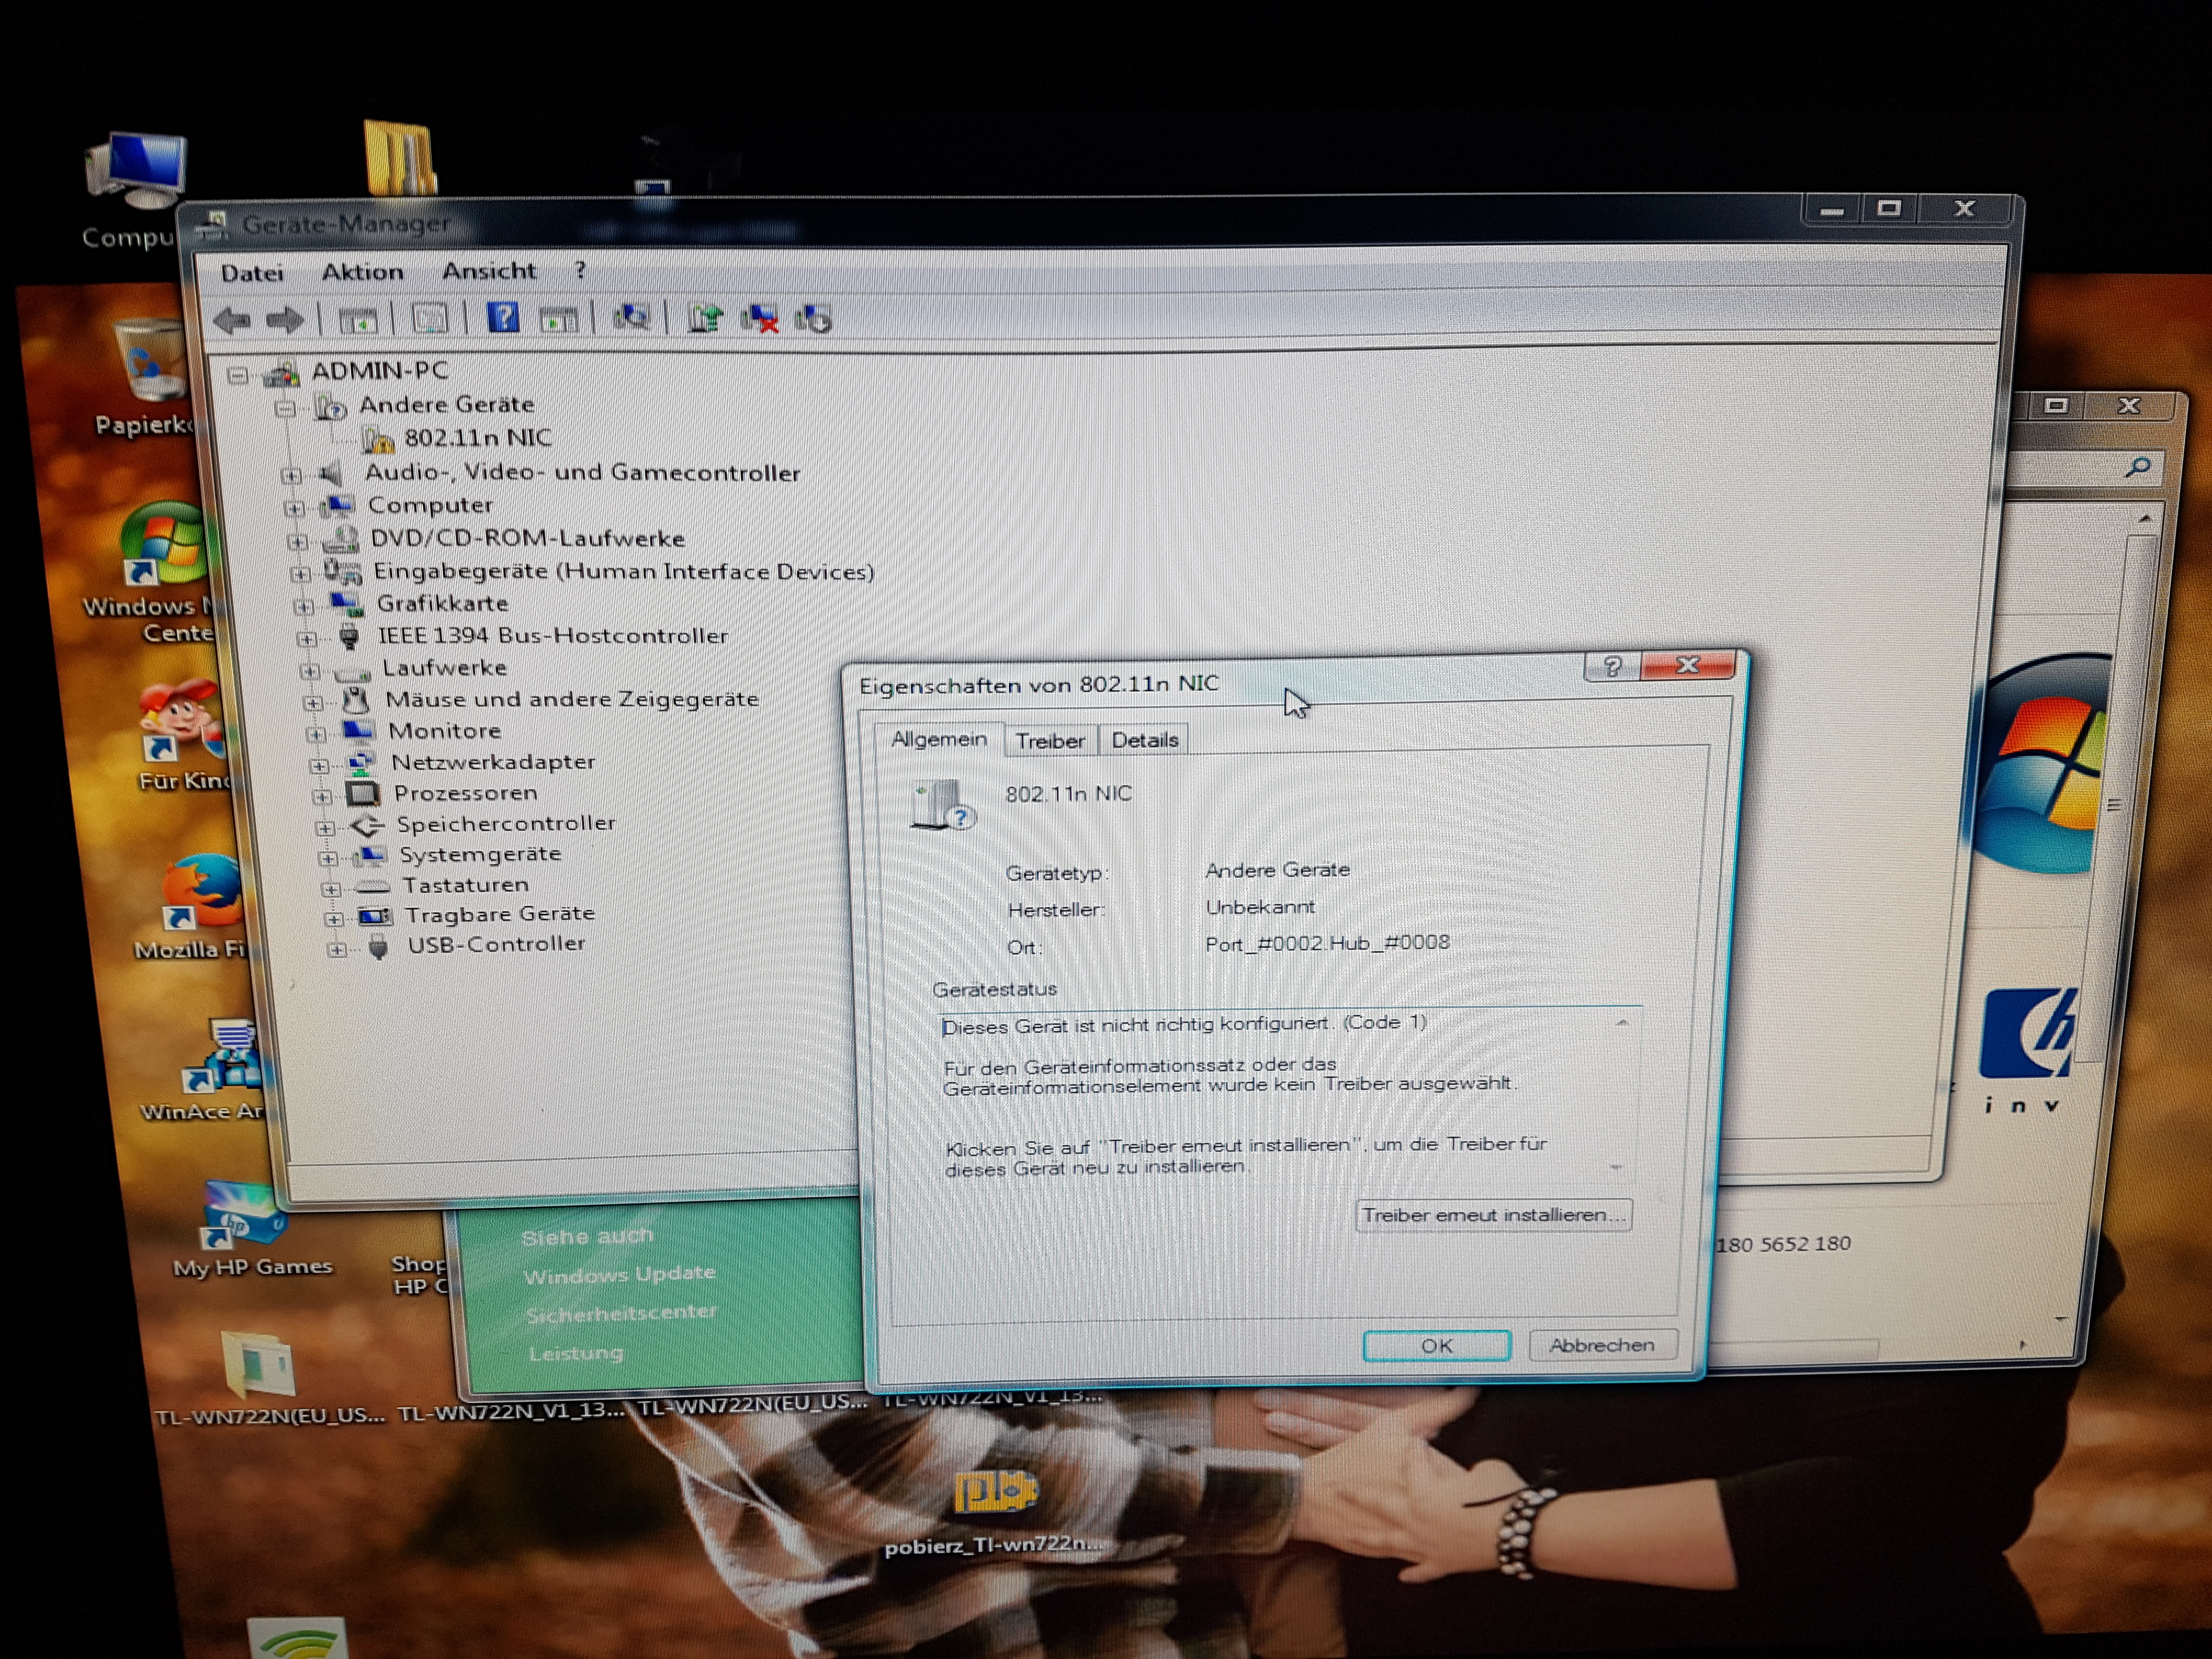Click the update driver toolbar icon
Viewport: 2212px width, 1659px height.
click(x=705, y=319)
